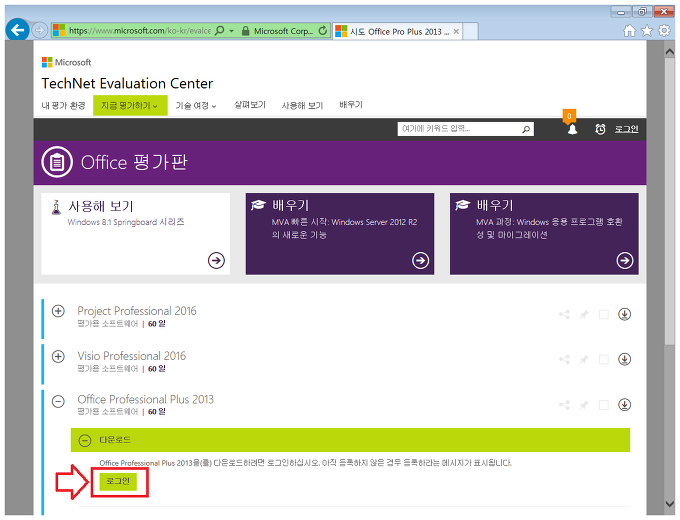
Task: Click the search magnifier in address bar
Action: coord(220,30)
